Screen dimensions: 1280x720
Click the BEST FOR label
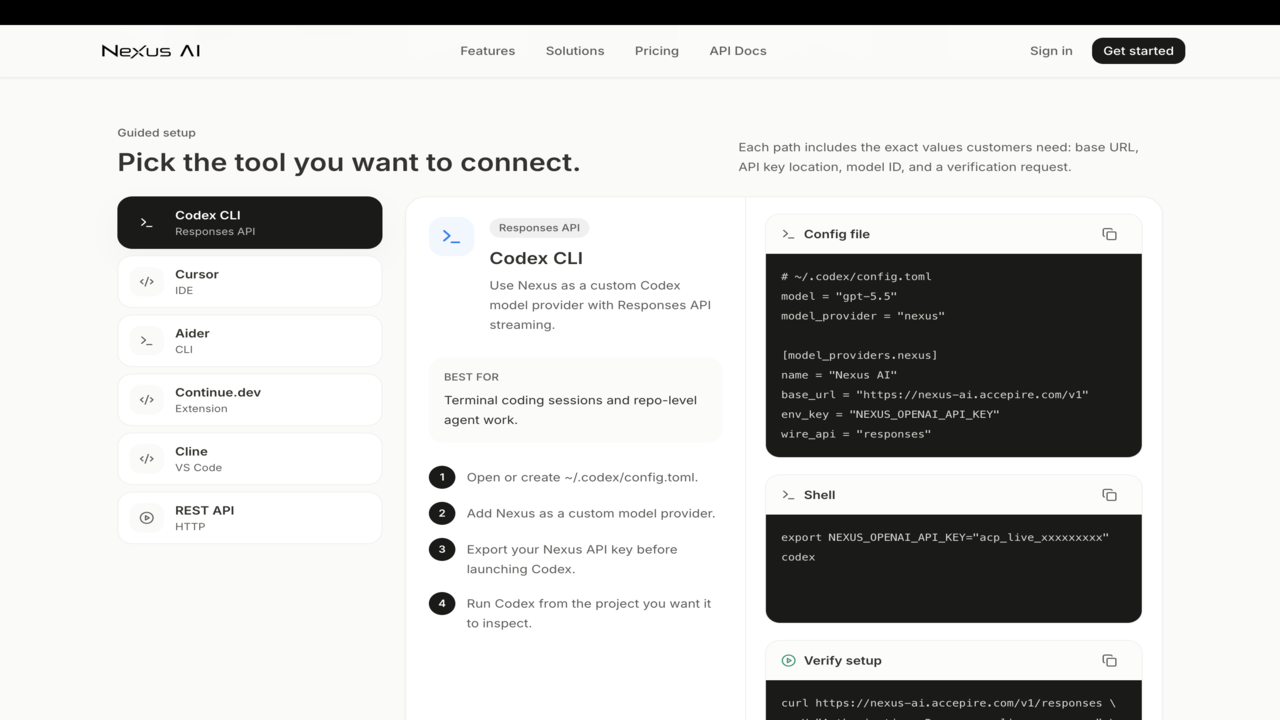(x=471, y=377)
